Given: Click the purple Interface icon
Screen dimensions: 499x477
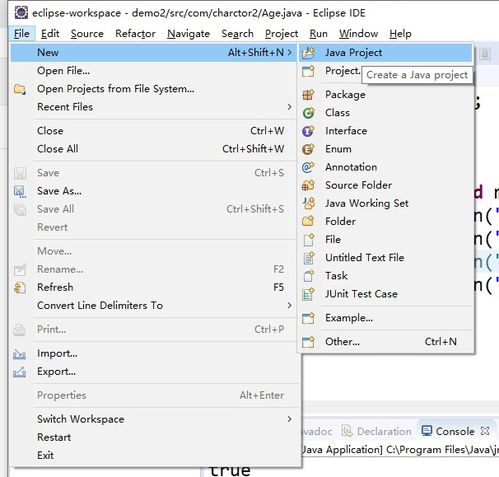Looking at the screenshot, I should tap(308, 131).
